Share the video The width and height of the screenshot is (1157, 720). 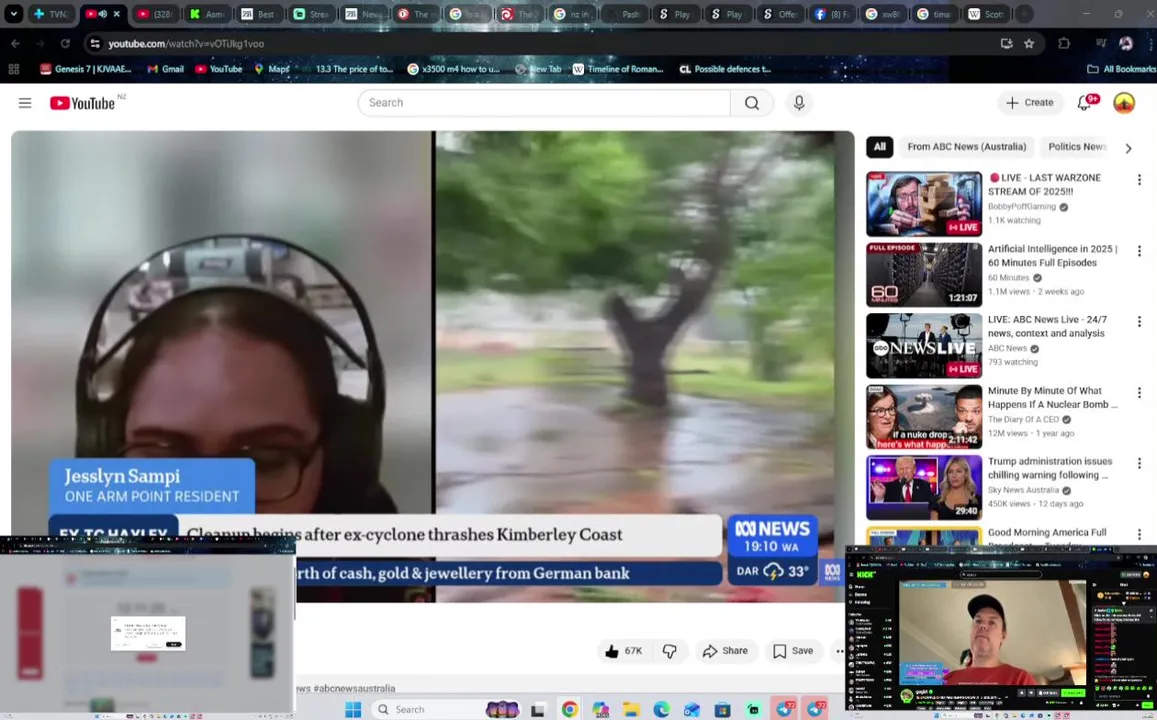(725, 651)
